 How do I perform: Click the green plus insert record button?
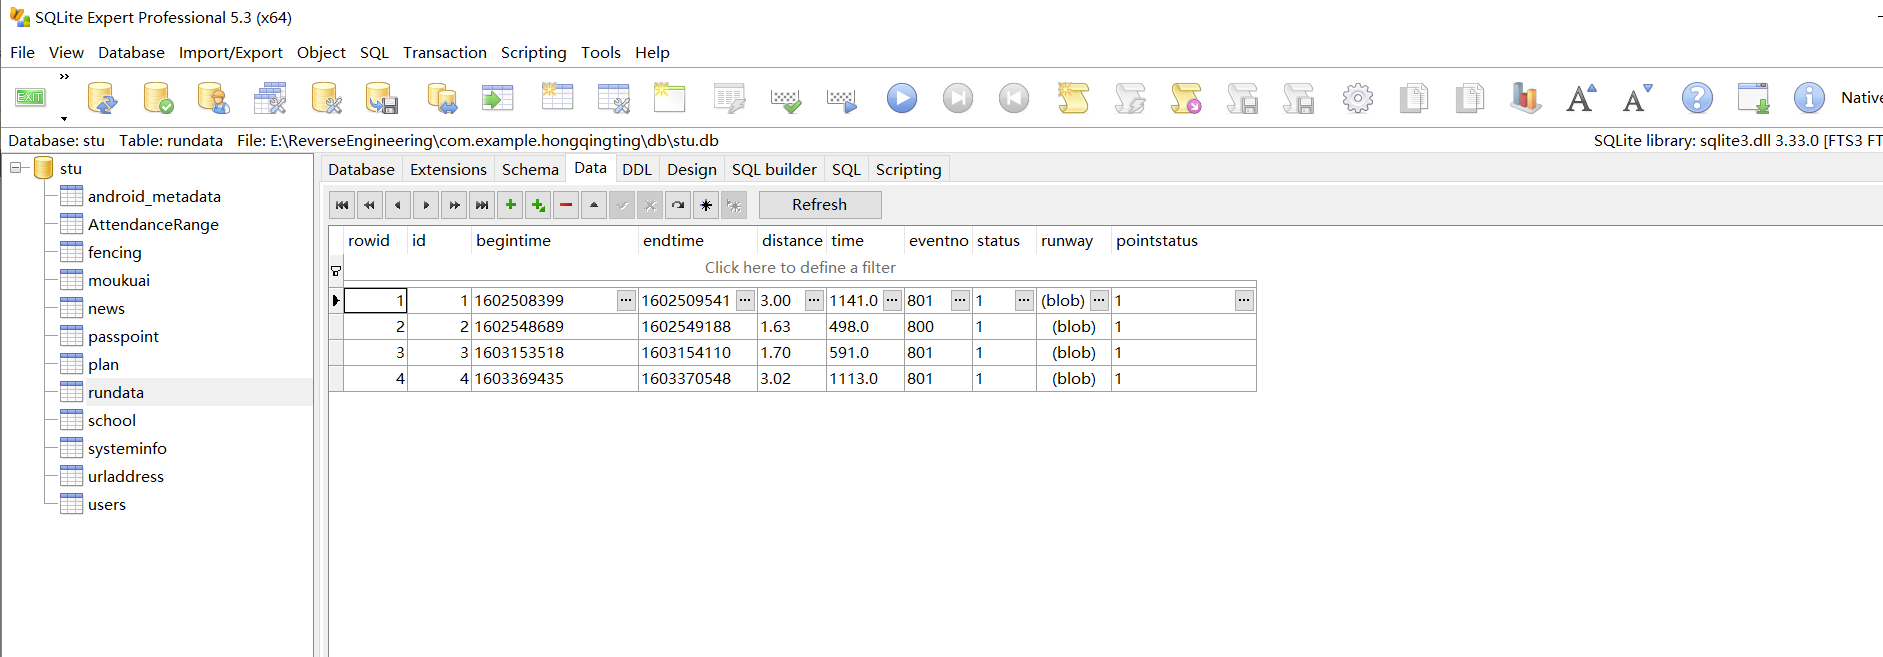510,205
